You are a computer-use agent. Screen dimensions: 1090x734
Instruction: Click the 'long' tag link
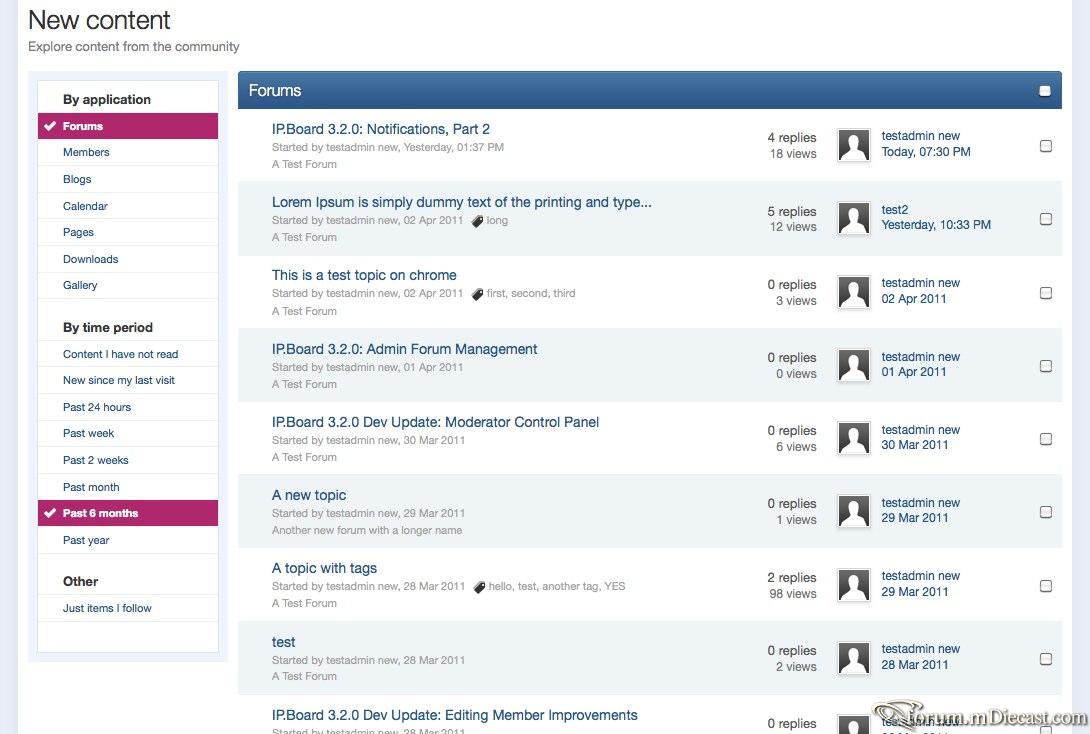[x=497, y=220]
